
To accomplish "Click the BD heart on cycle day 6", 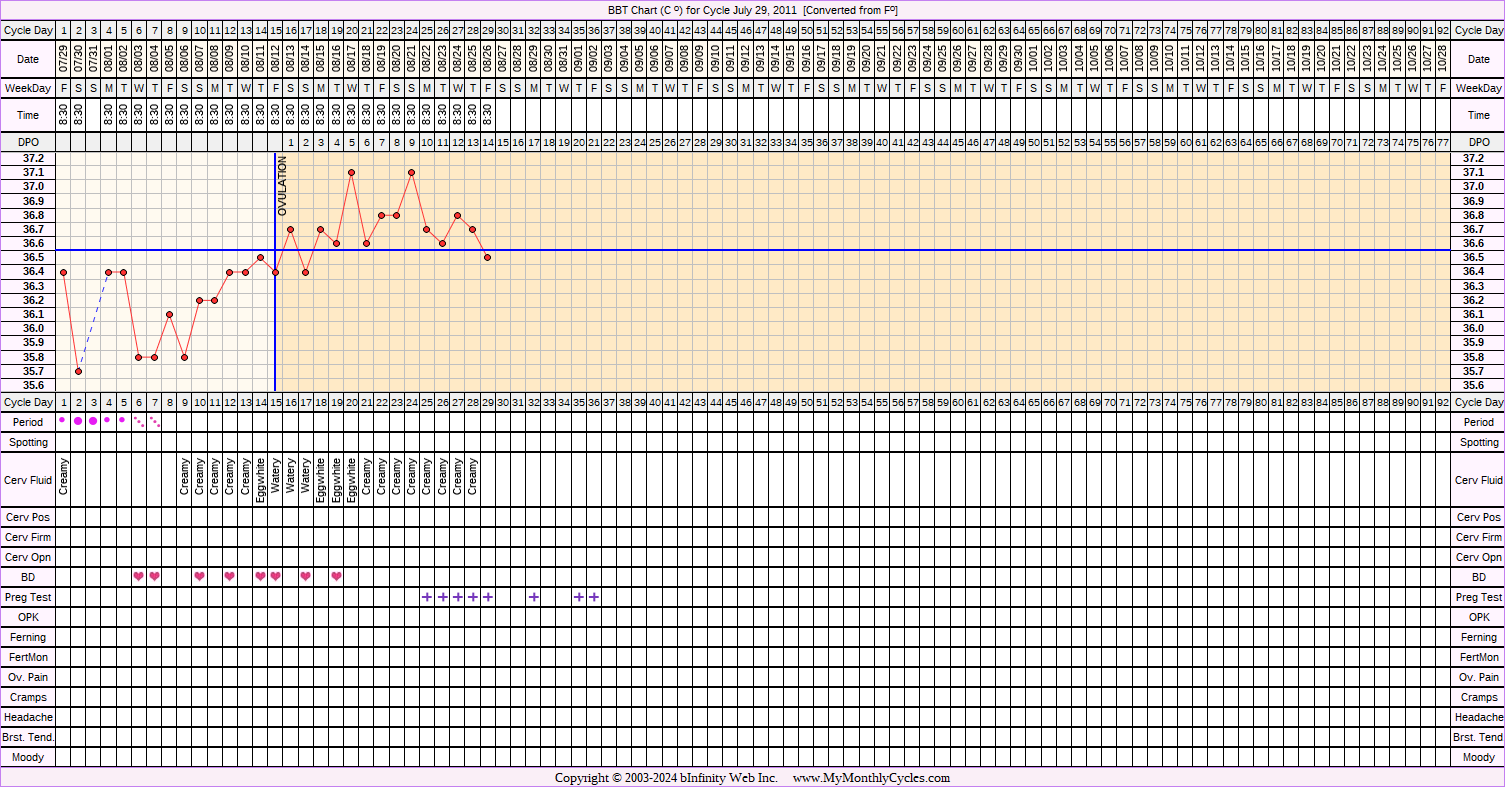I will 139,576.
